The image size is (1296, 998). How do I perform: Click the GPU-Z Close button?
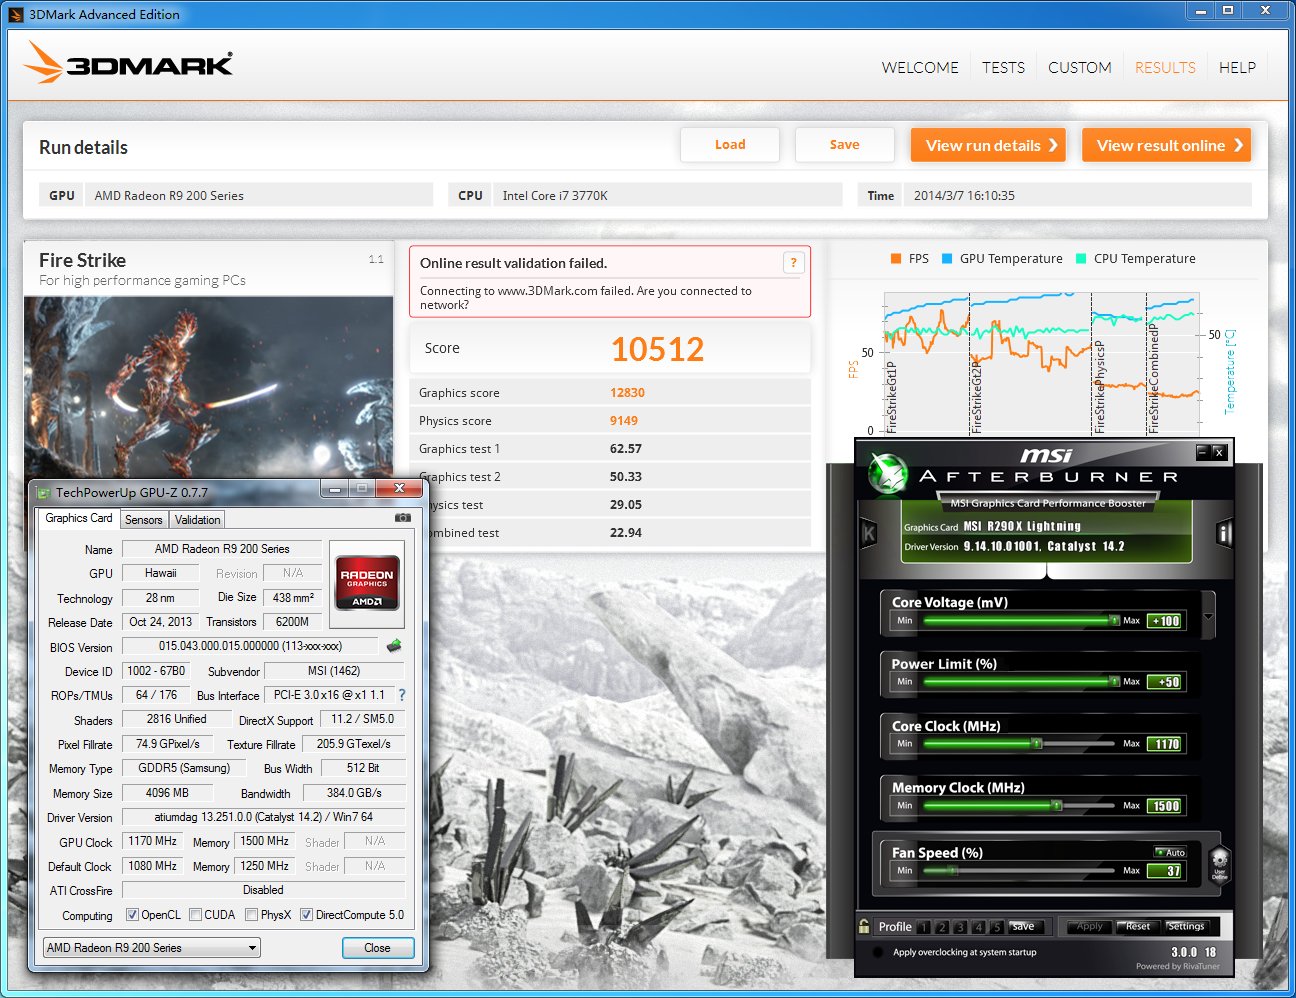[377, 947]
